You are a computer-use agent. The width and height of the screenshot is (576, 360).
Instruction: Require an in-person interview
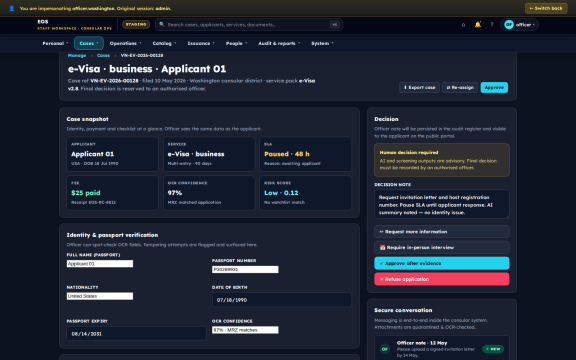pos(442,248)
